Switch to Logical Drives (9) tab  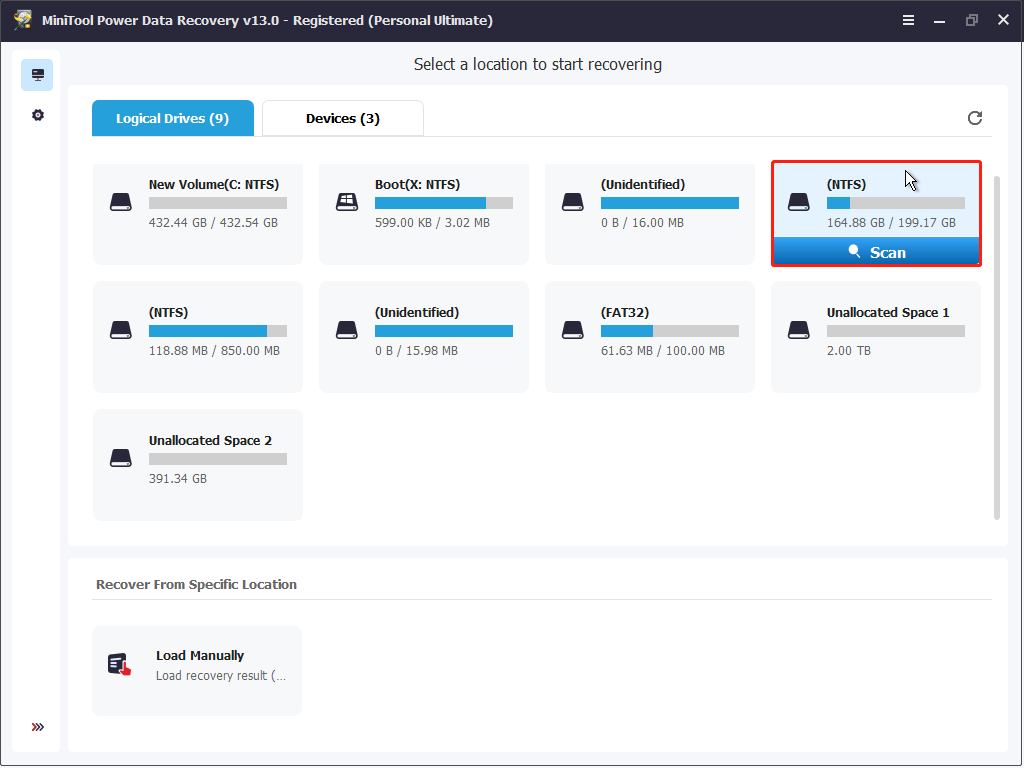click(x=172, y=118)
